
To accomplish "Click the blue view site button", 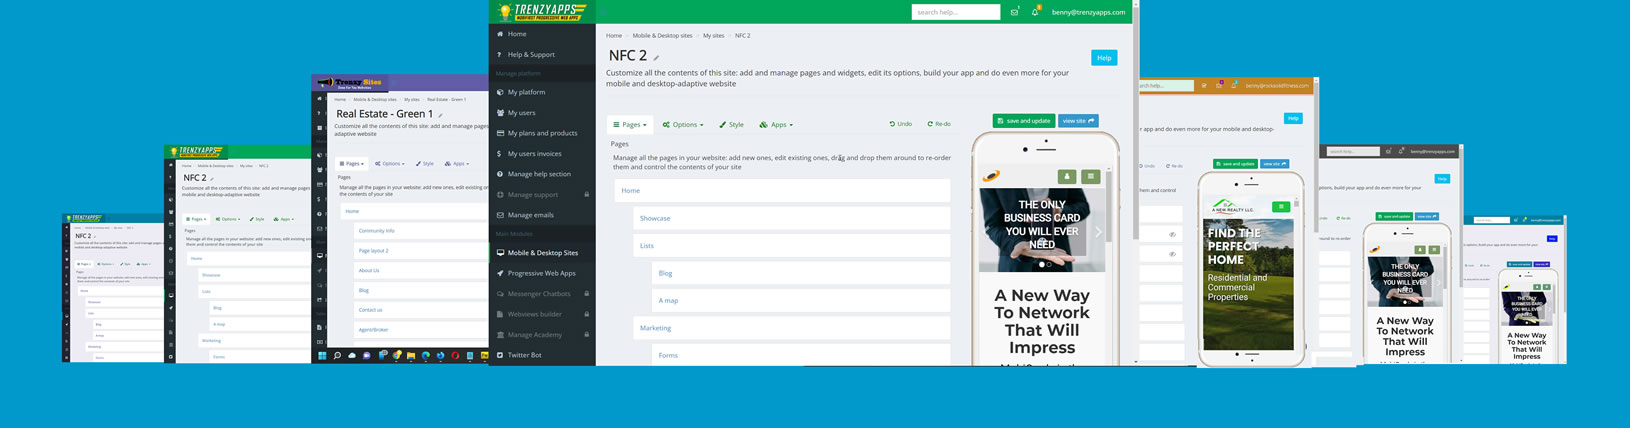I will click(x=1078, y=121).
